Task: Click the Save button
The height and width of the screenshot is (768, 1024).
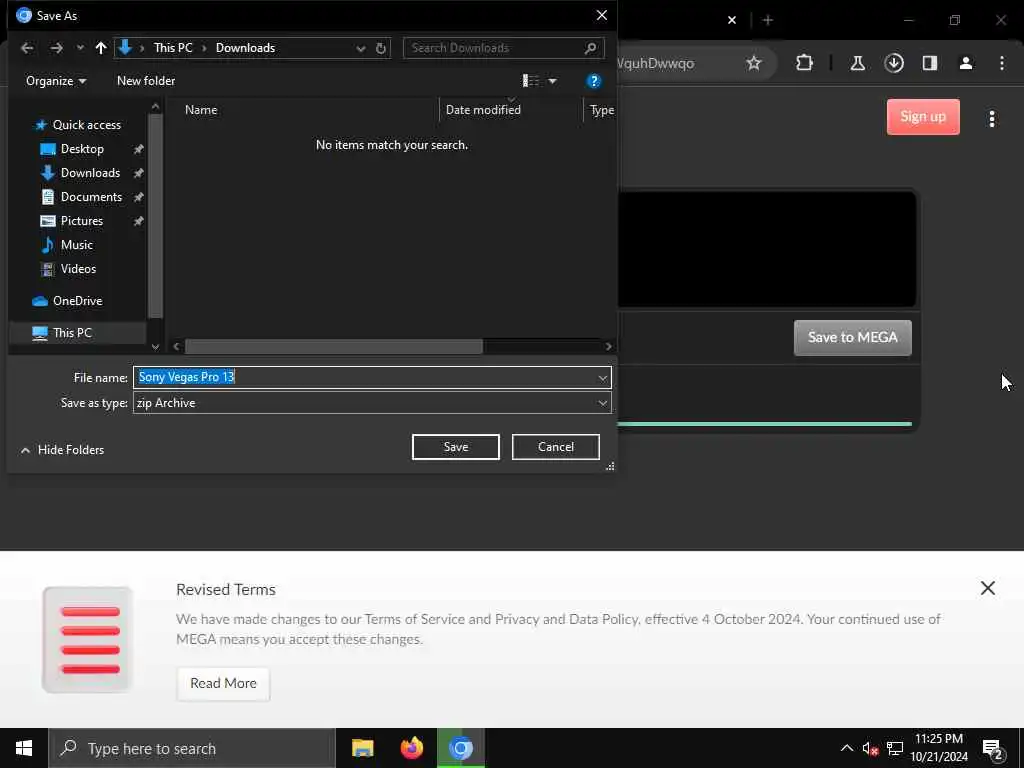Action: 456,447
